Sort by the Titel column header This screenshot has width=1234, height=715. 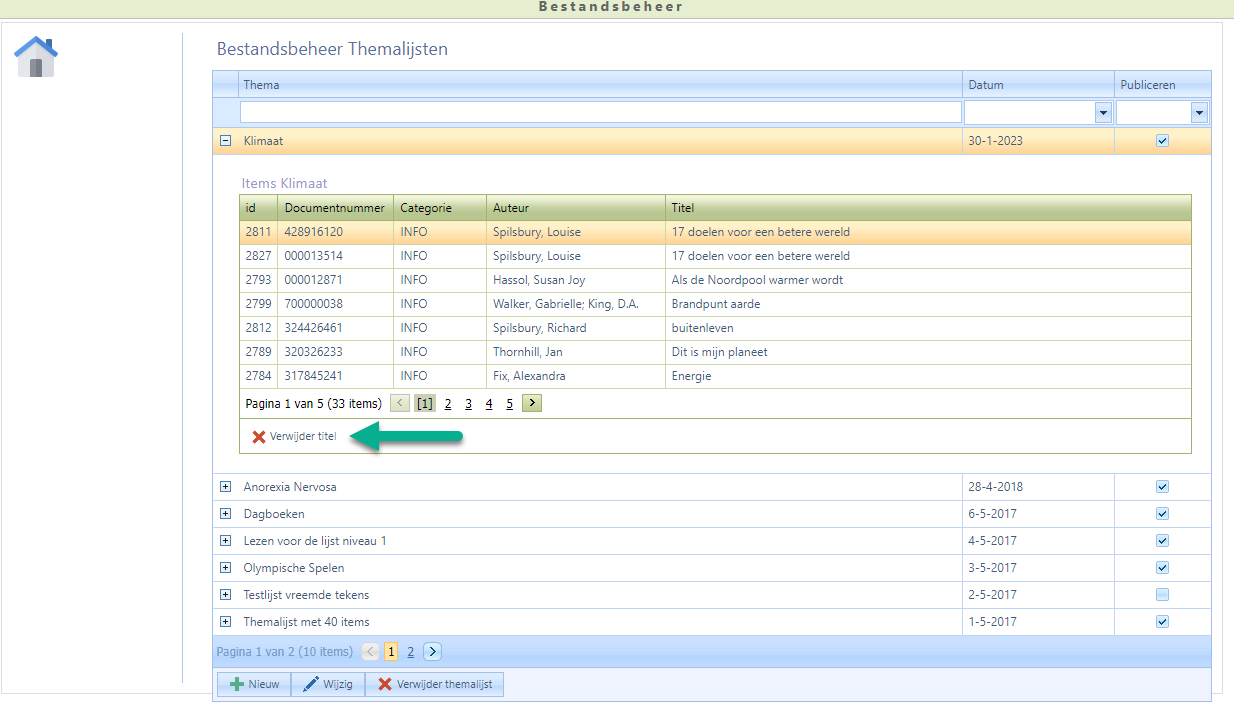coord(683,208)
